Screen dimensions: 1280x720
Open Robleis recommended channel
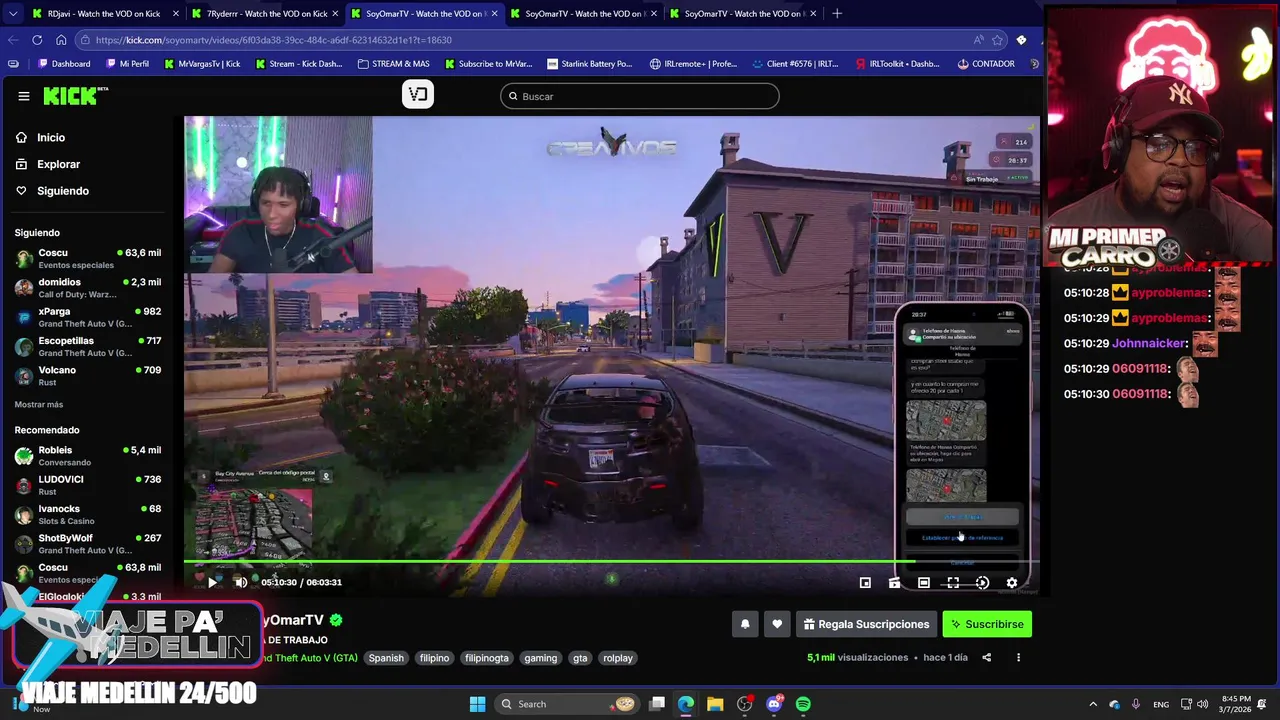(88, 456)
